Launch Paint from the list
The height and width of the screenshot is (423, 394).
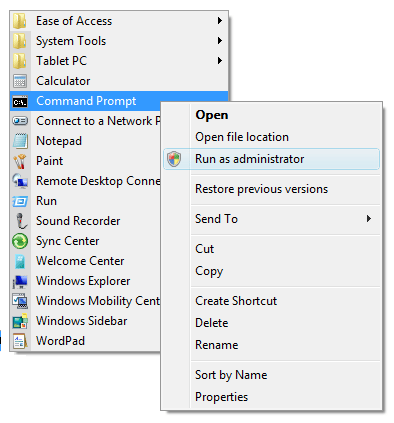coord(49,161)
